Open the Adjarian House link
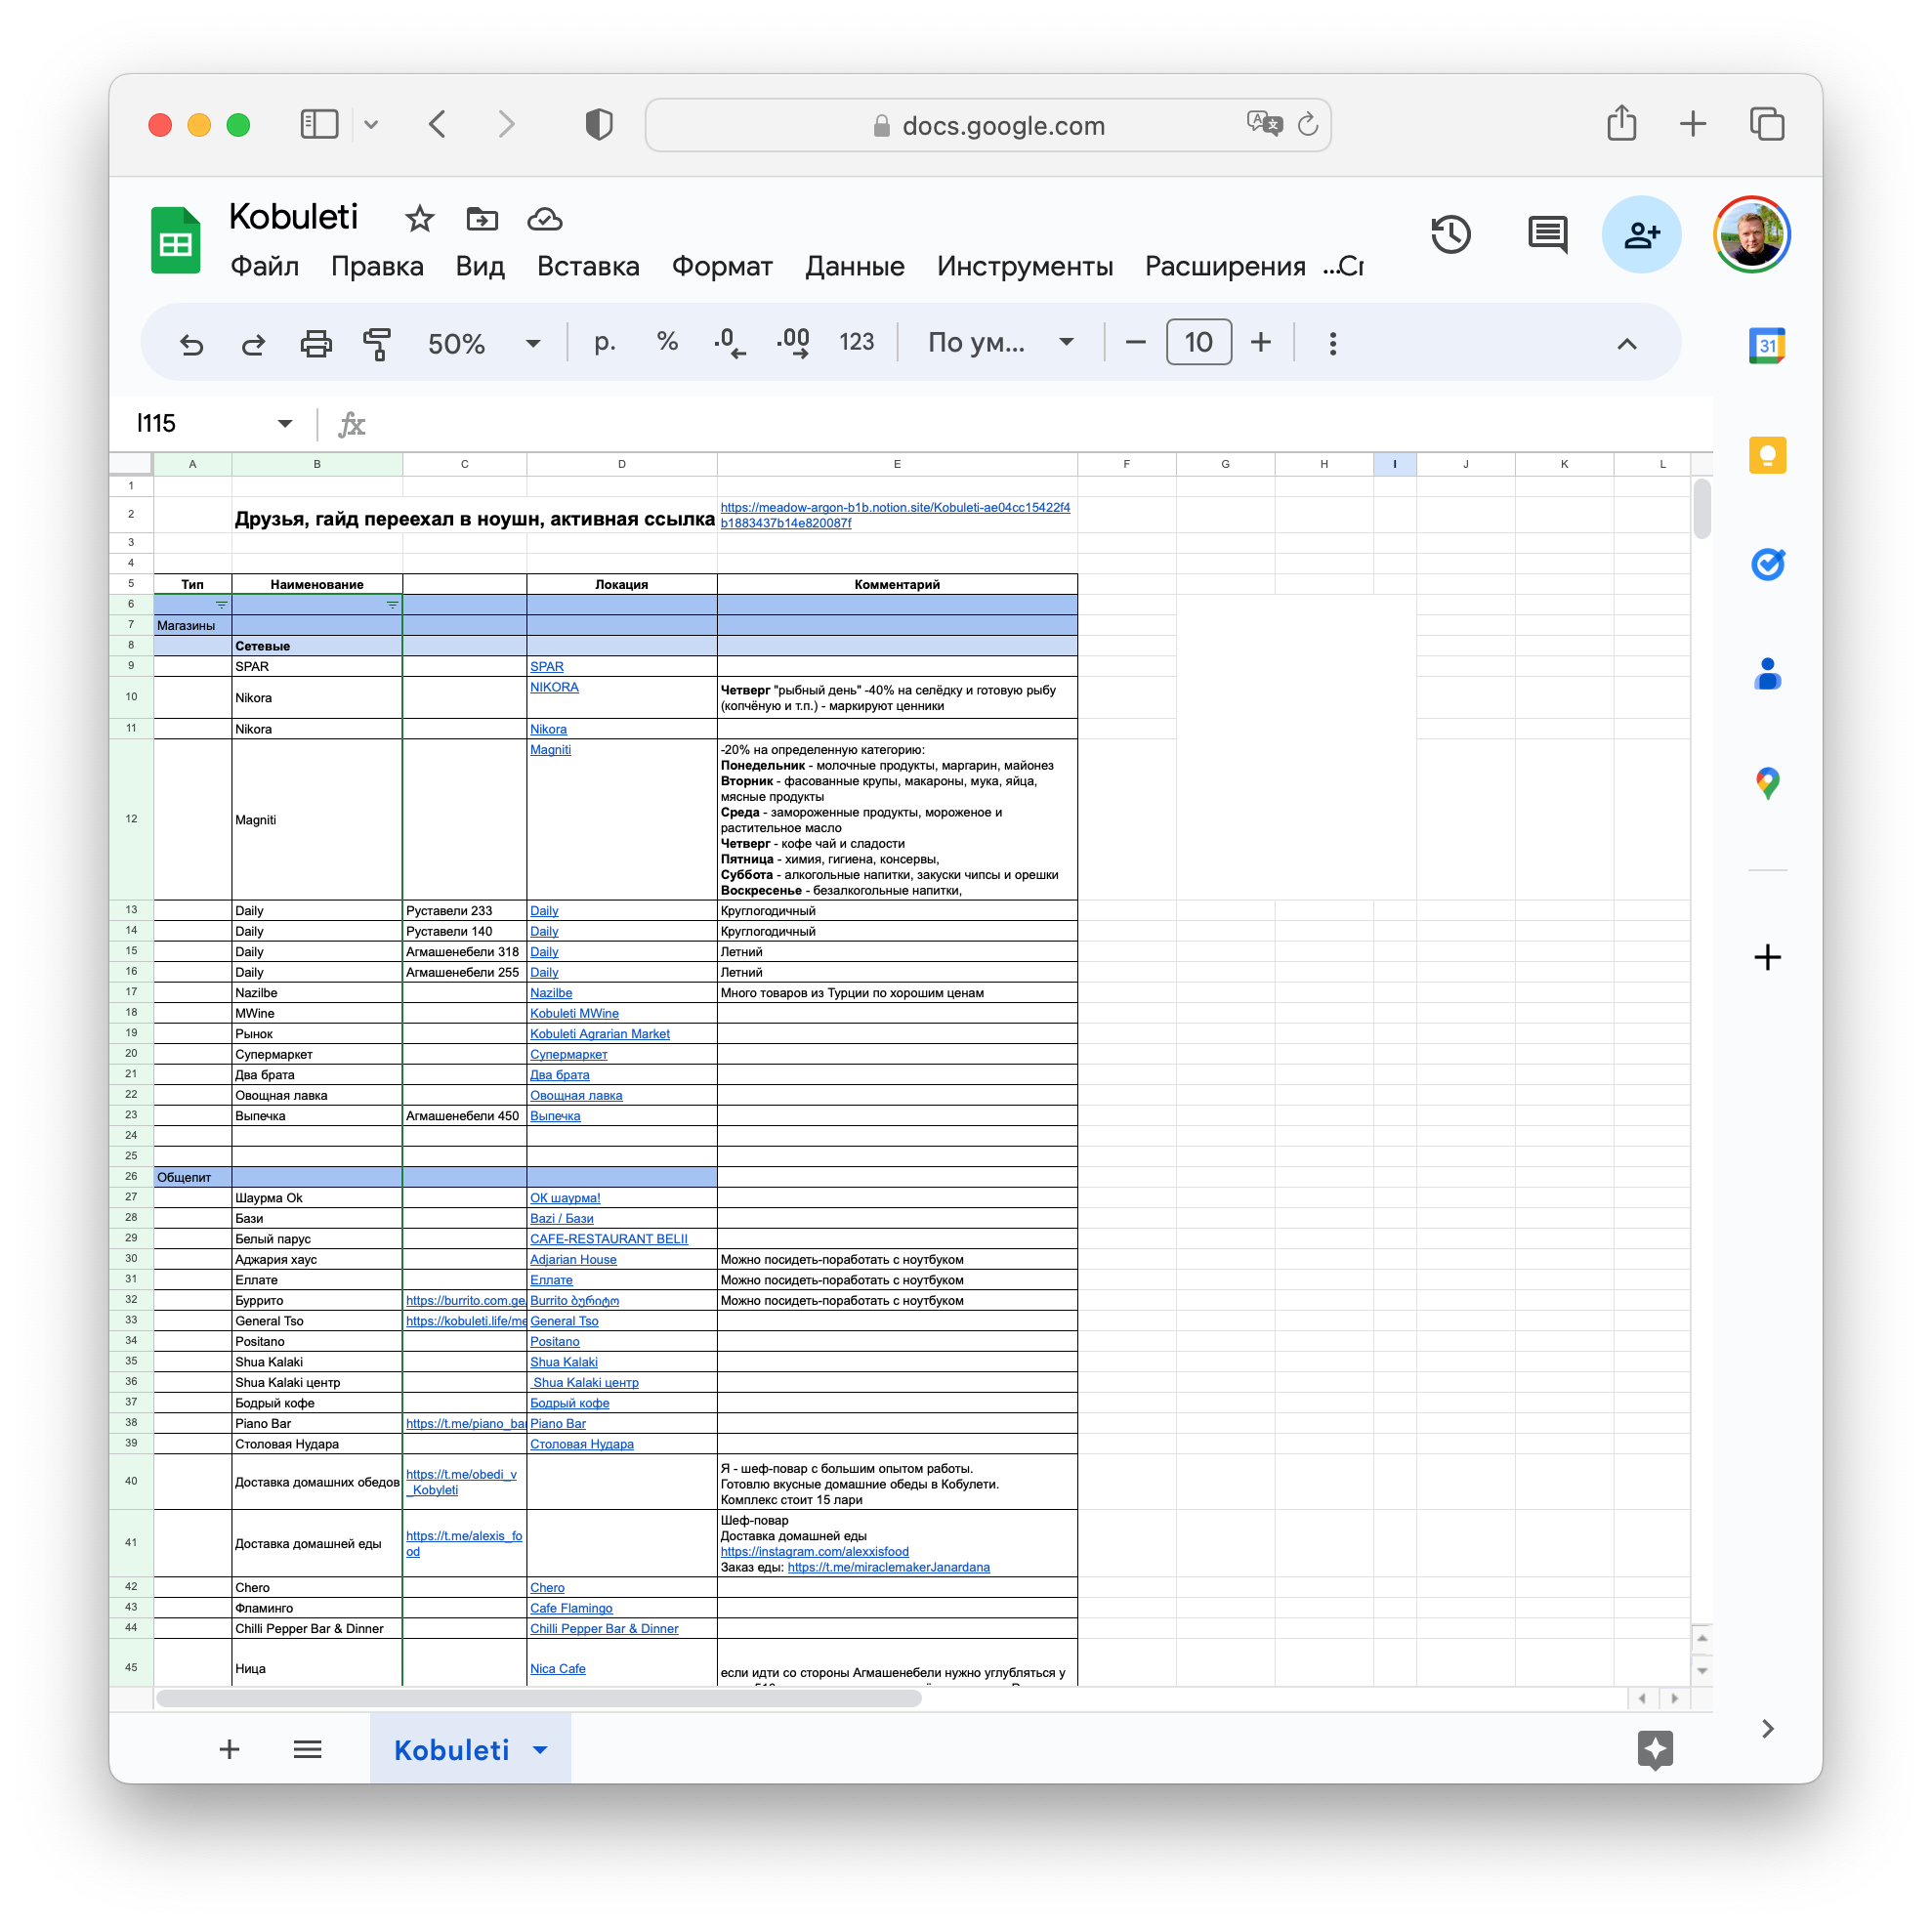The width and height of the screenshot is (1932, 1928). (573, 1260)
